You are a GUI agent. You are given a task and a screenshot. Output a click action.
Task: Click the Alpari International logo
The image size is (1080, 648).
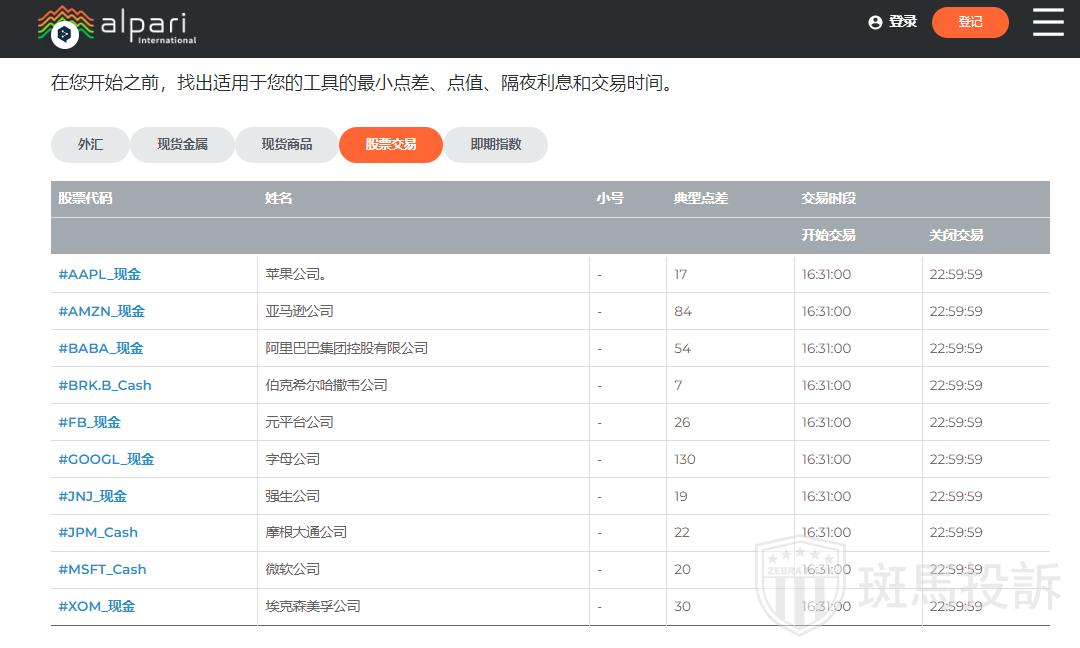point(117,26)
